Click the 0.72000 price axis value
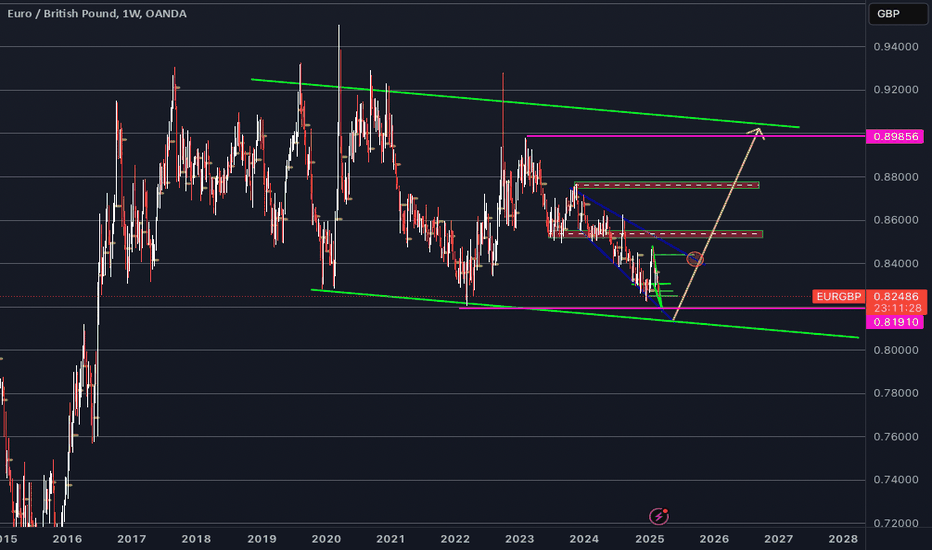 click(896, 523)
